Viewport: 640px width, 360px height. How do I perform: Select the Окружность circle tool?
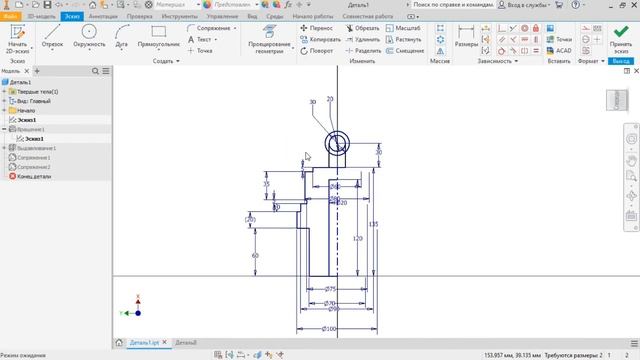coord(89,37)
